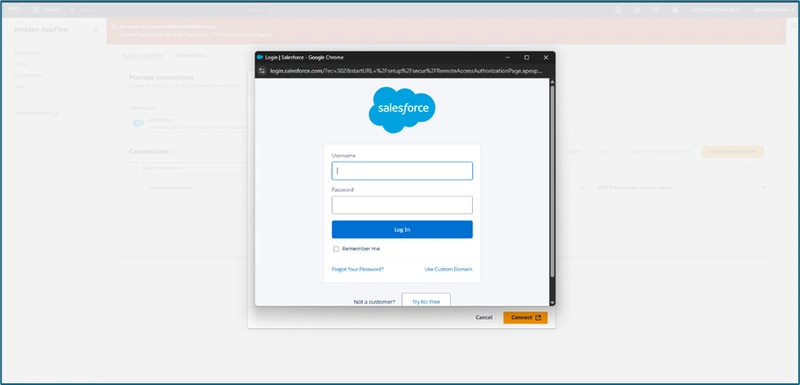Click Copy to new connection button
Screen dimensions: 800x385
click(x=660, y=151)
